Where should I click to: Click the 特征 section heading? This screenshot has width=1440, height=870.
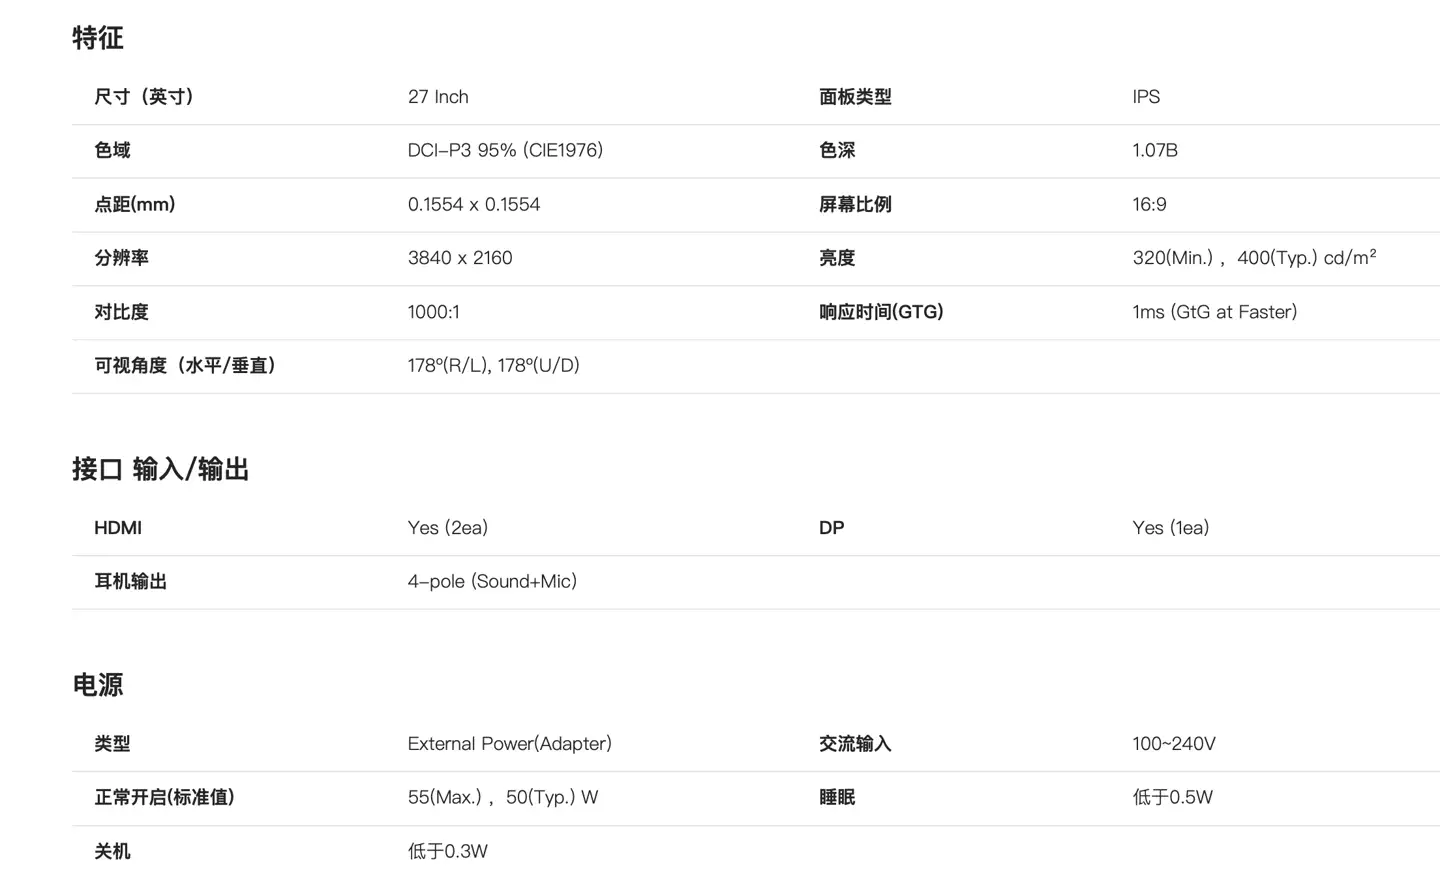[x=98, y=38]
